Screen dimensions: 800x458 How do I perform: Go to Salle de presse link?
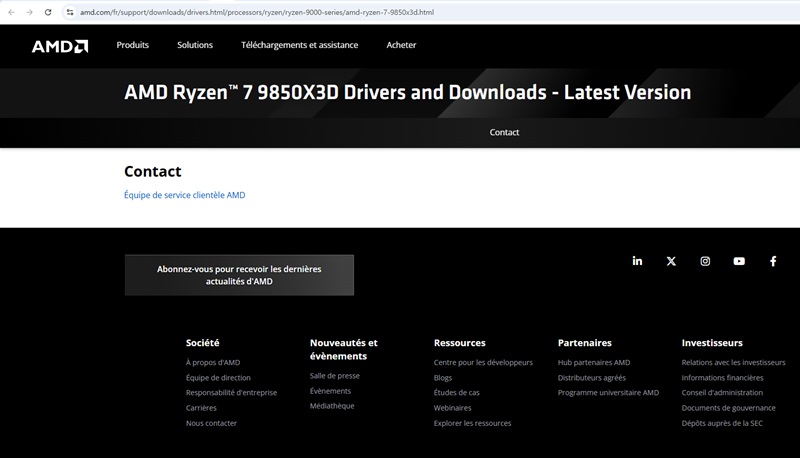335,376
